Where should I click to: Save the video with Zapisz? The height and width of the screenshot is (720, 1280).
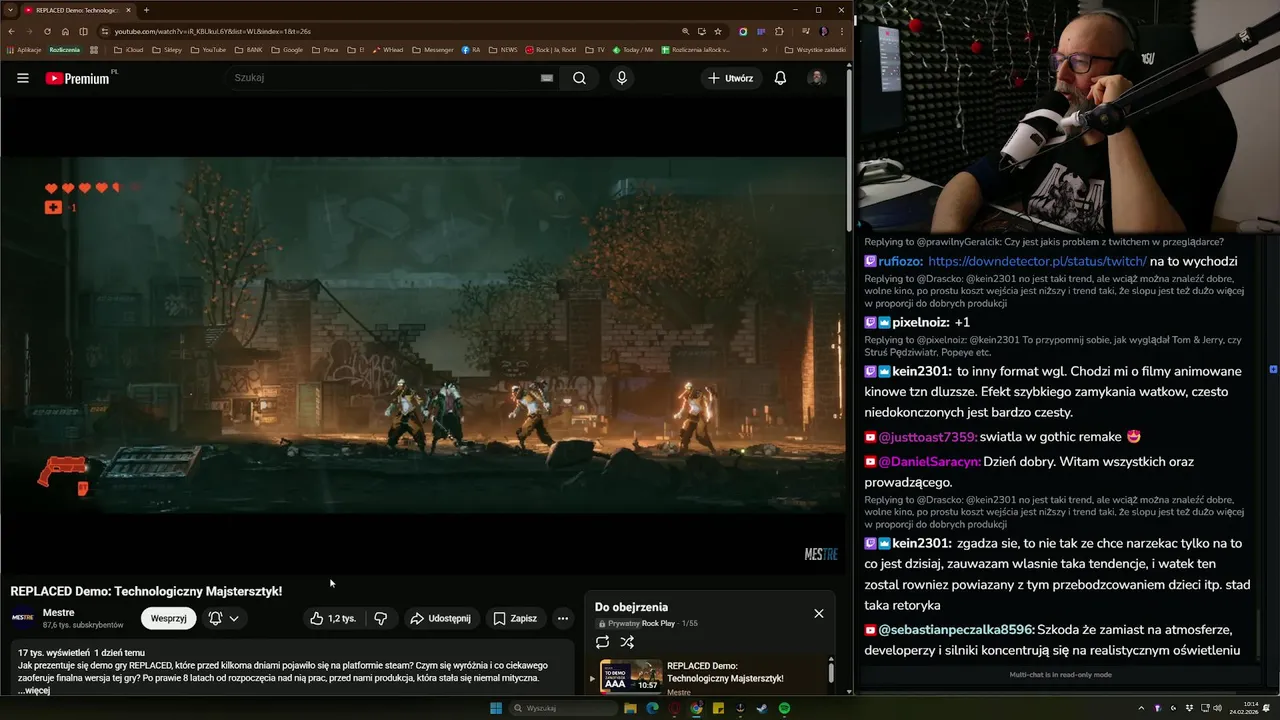pyautogui.click(x=515, y=619)
